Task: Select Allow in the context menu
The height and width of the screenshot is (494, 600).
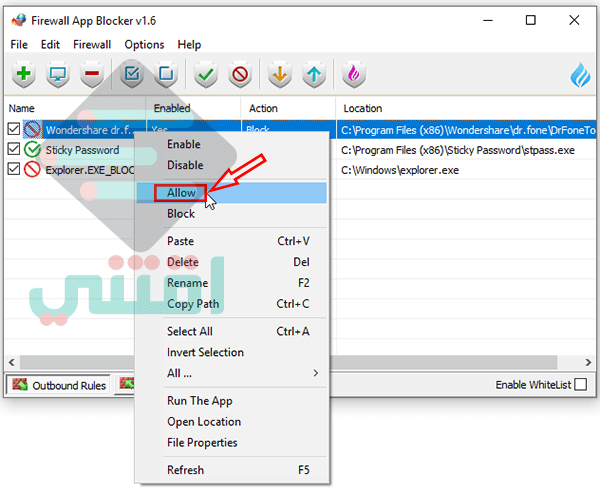Action: point(232,192)
